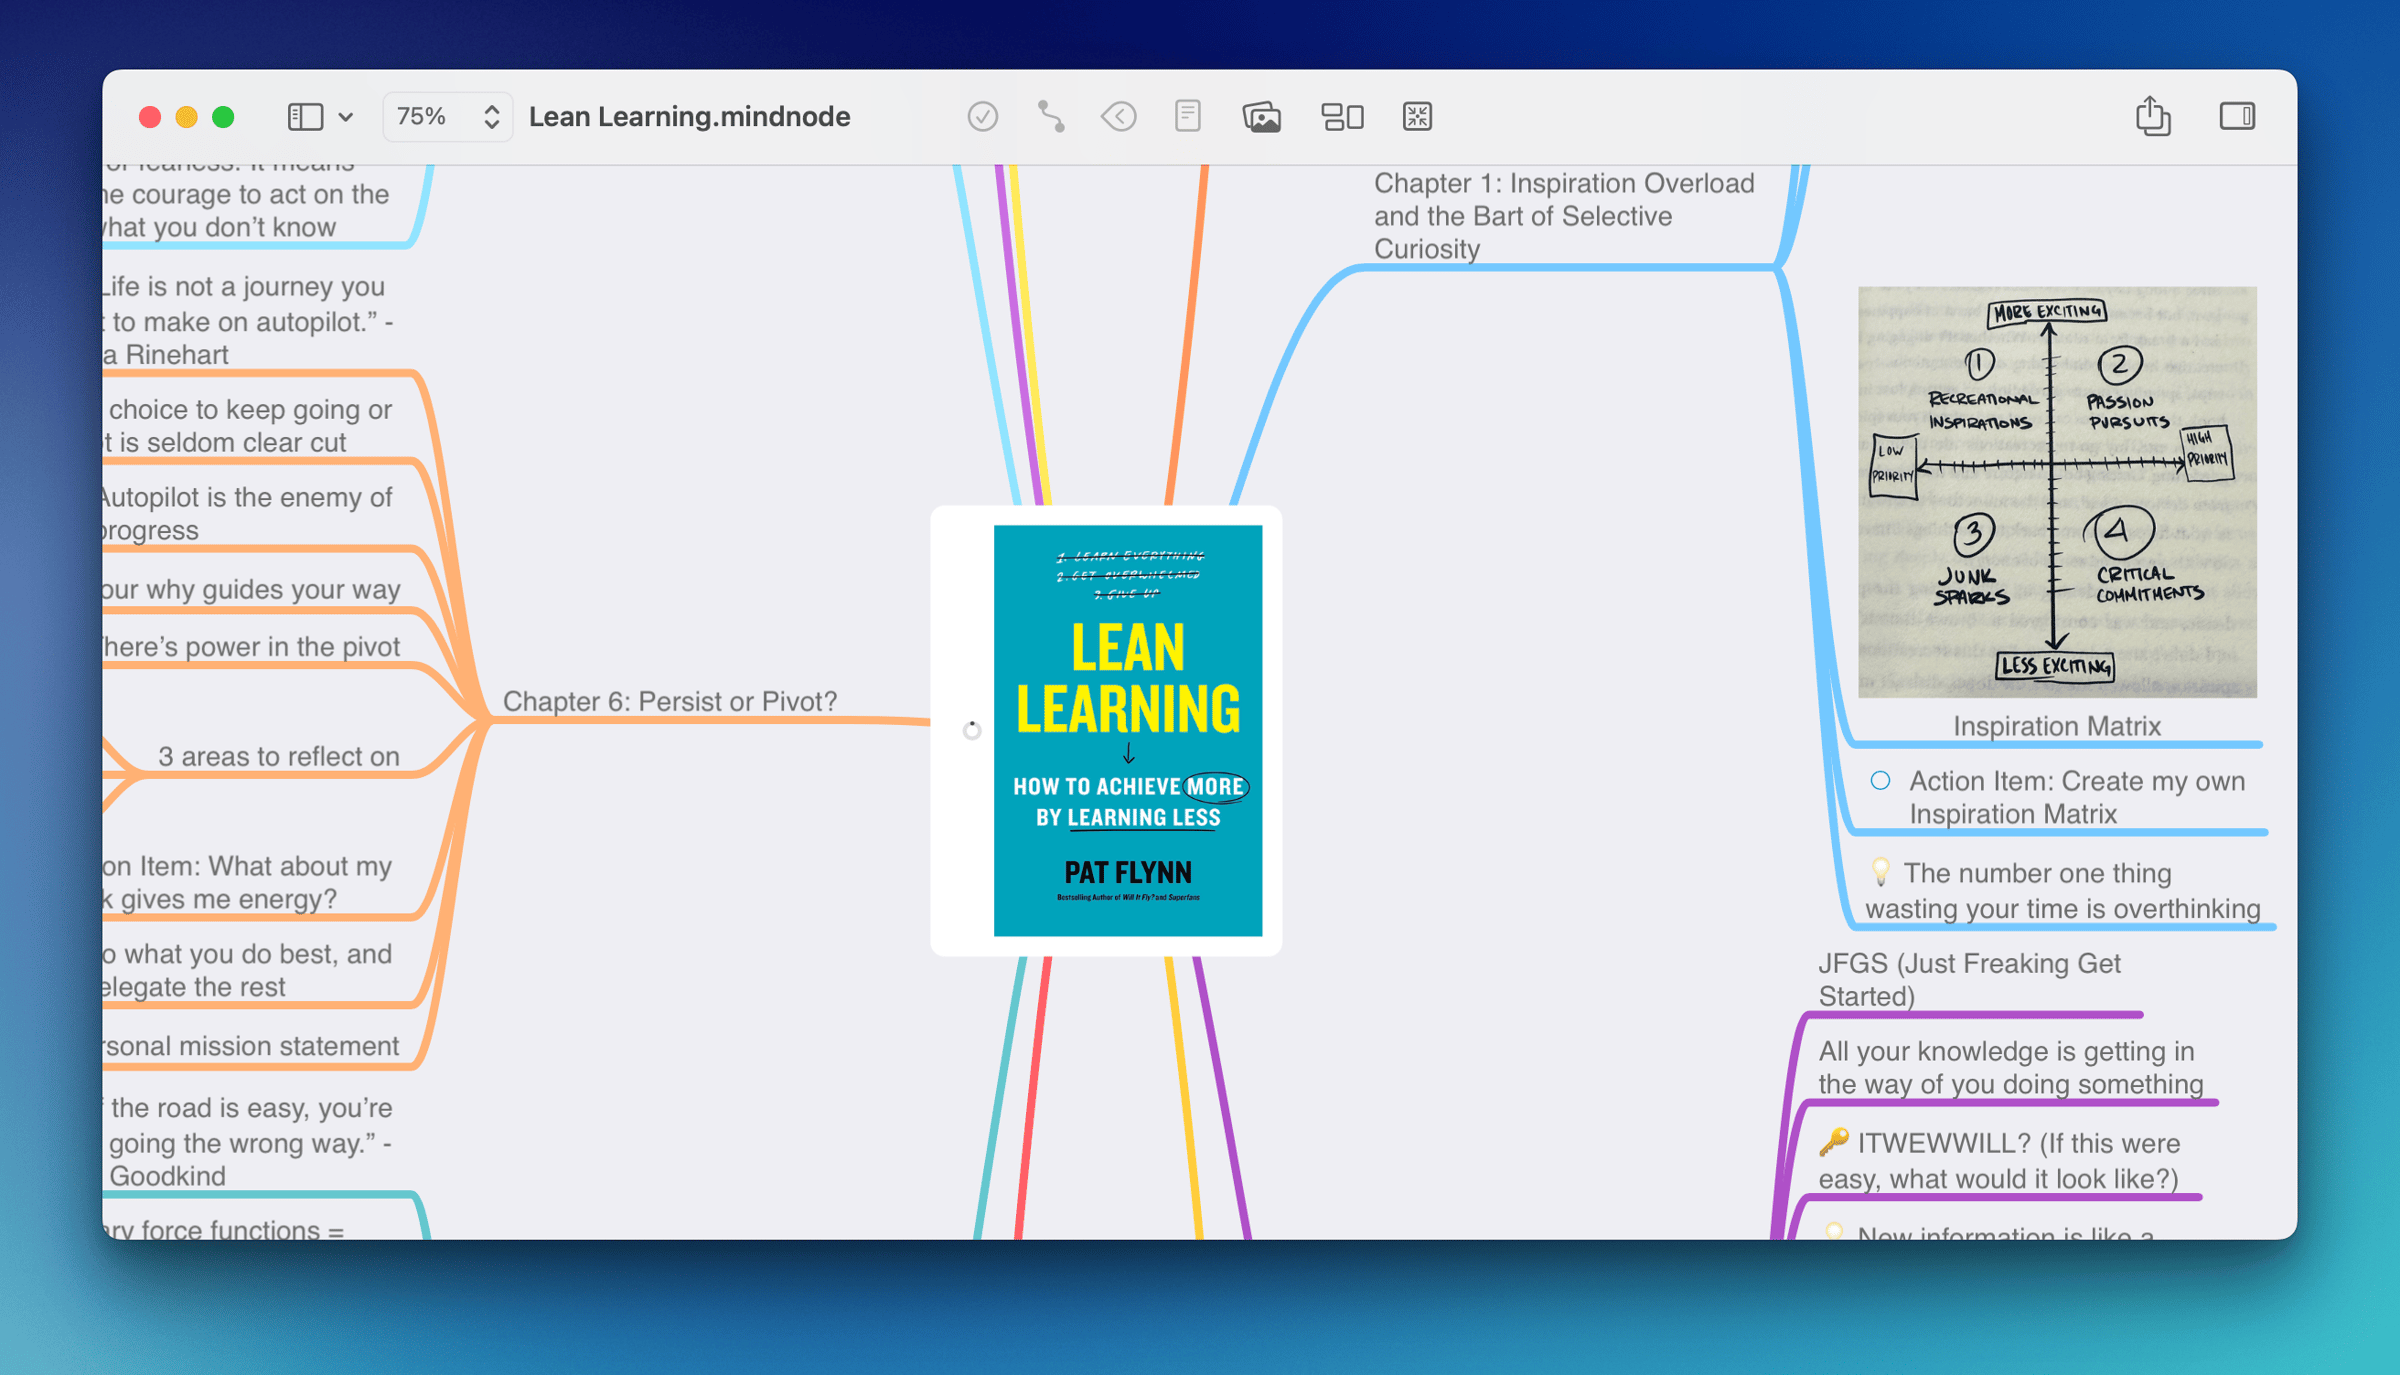
Task: Select the Chapter 6: Persist or Pivot? node
Action: pyautogui.click(x=670, y=701)
